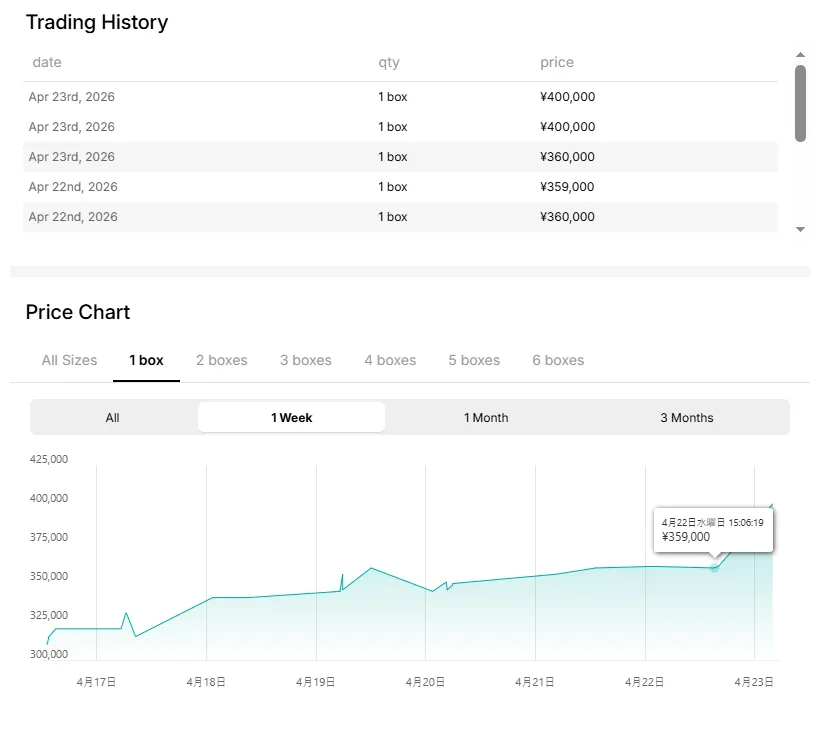This screenshot has width=819, height=729.
Task: Click the date column header
Action: (47, 62)
